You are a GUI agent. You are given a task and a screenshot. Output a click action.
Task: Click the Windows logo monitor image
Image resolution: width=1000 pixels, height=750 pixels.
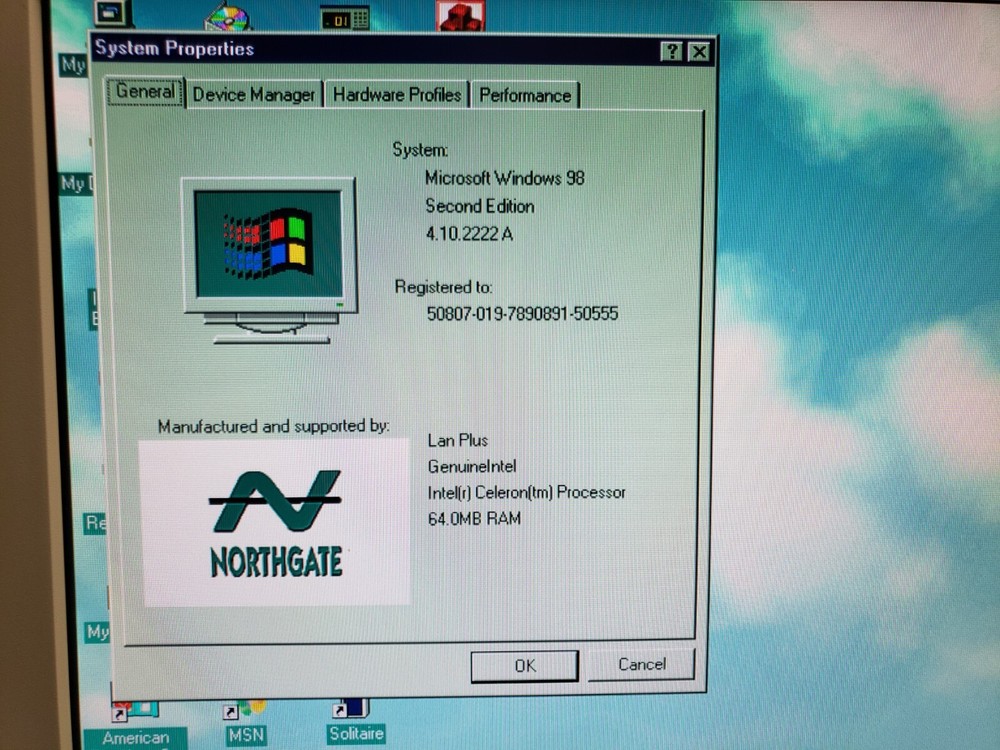pyautogui.click(x=268, y=261)
